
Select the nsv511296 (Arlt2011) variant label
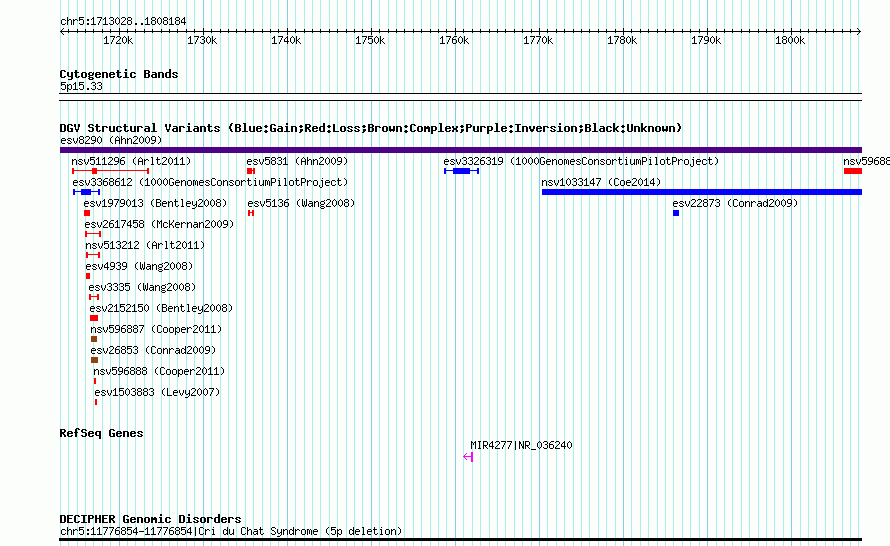pyautogui.click(x=131, y=161)
